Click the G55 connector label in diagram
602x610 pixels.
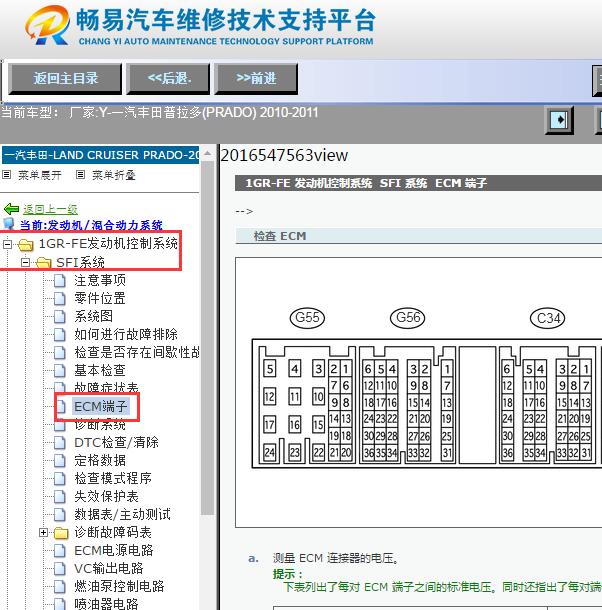[307, 318]
